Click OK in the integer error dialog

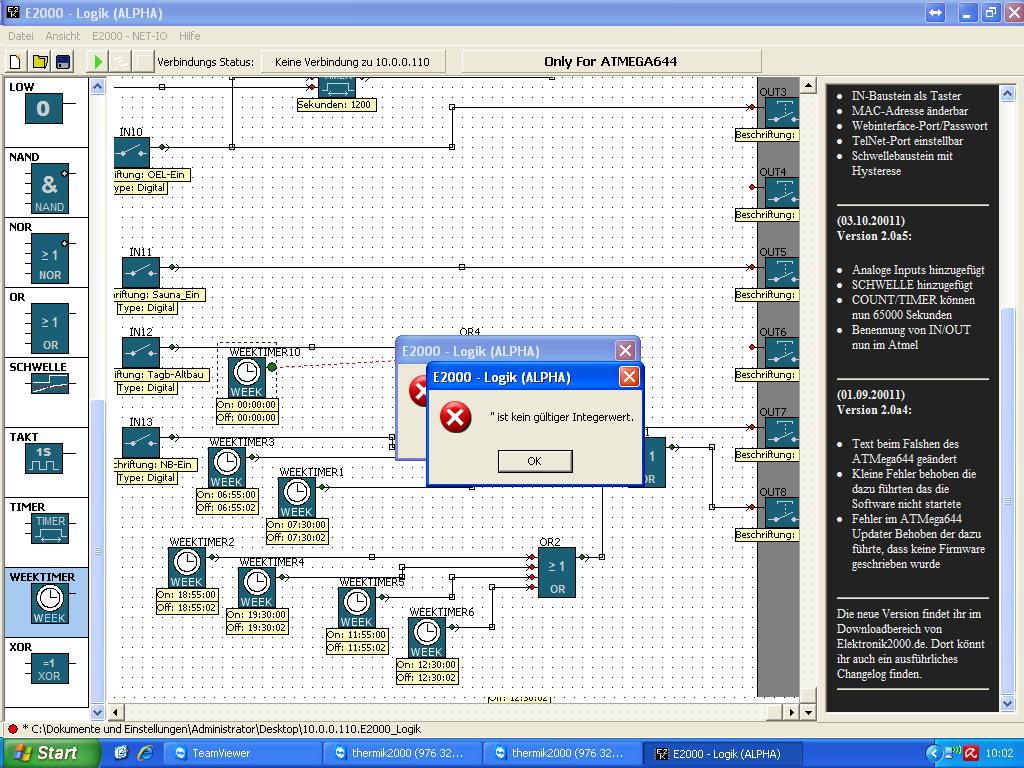click(534, 461)
